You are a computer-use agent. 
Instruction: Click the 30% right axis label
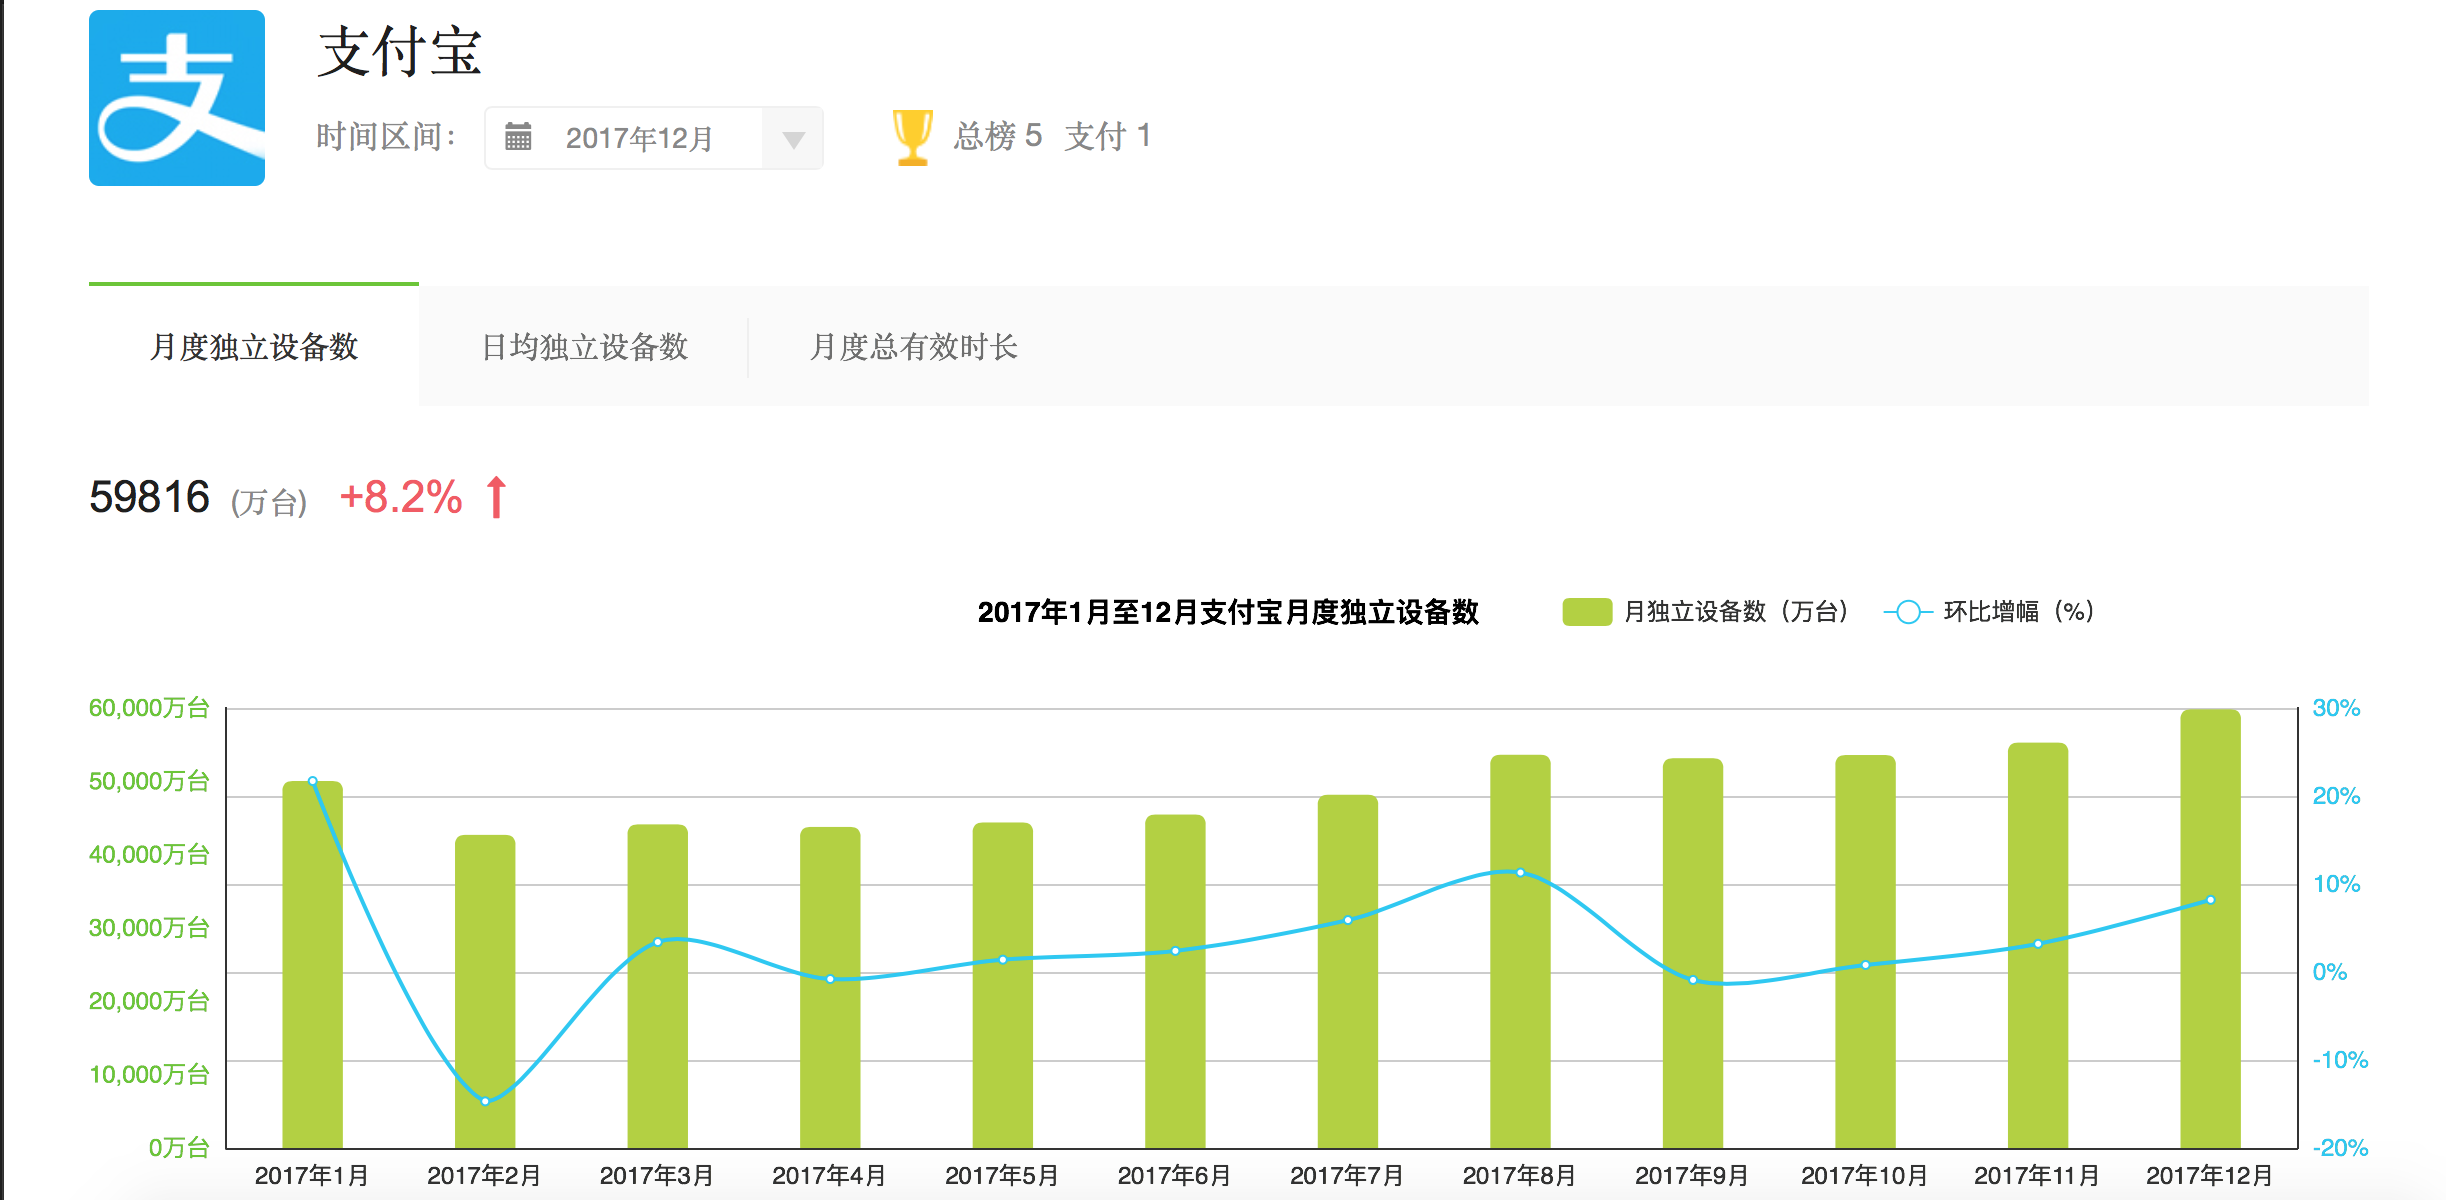click(x=2336, y=708)
